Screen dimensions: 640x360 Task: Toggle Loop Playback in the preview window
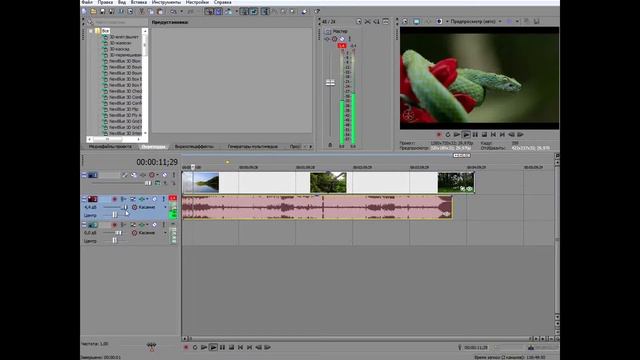(448, 134)
